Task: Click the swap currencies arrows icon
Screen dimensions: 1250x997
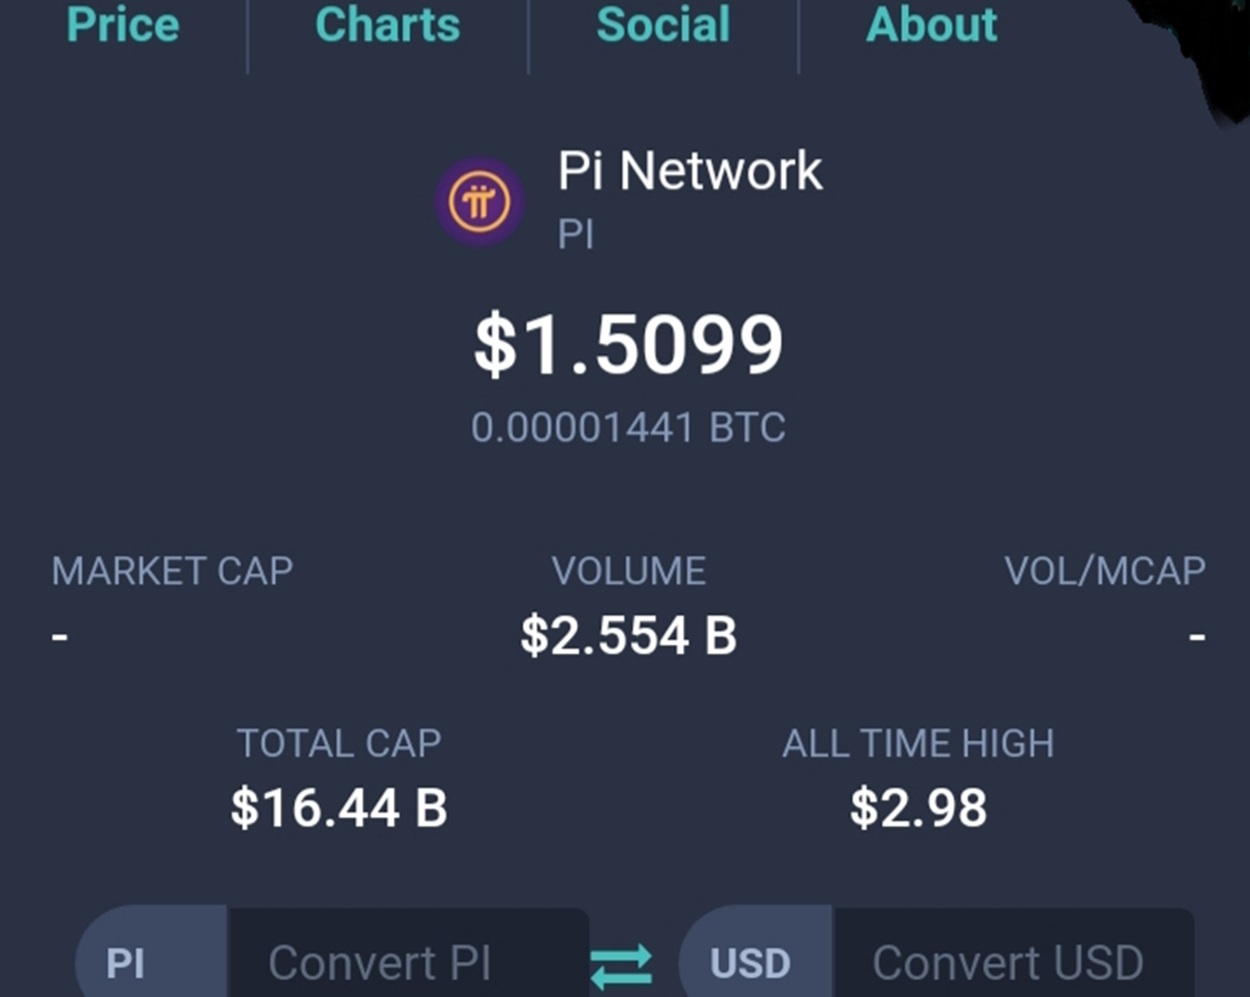Action: click(x=621, y=967)
